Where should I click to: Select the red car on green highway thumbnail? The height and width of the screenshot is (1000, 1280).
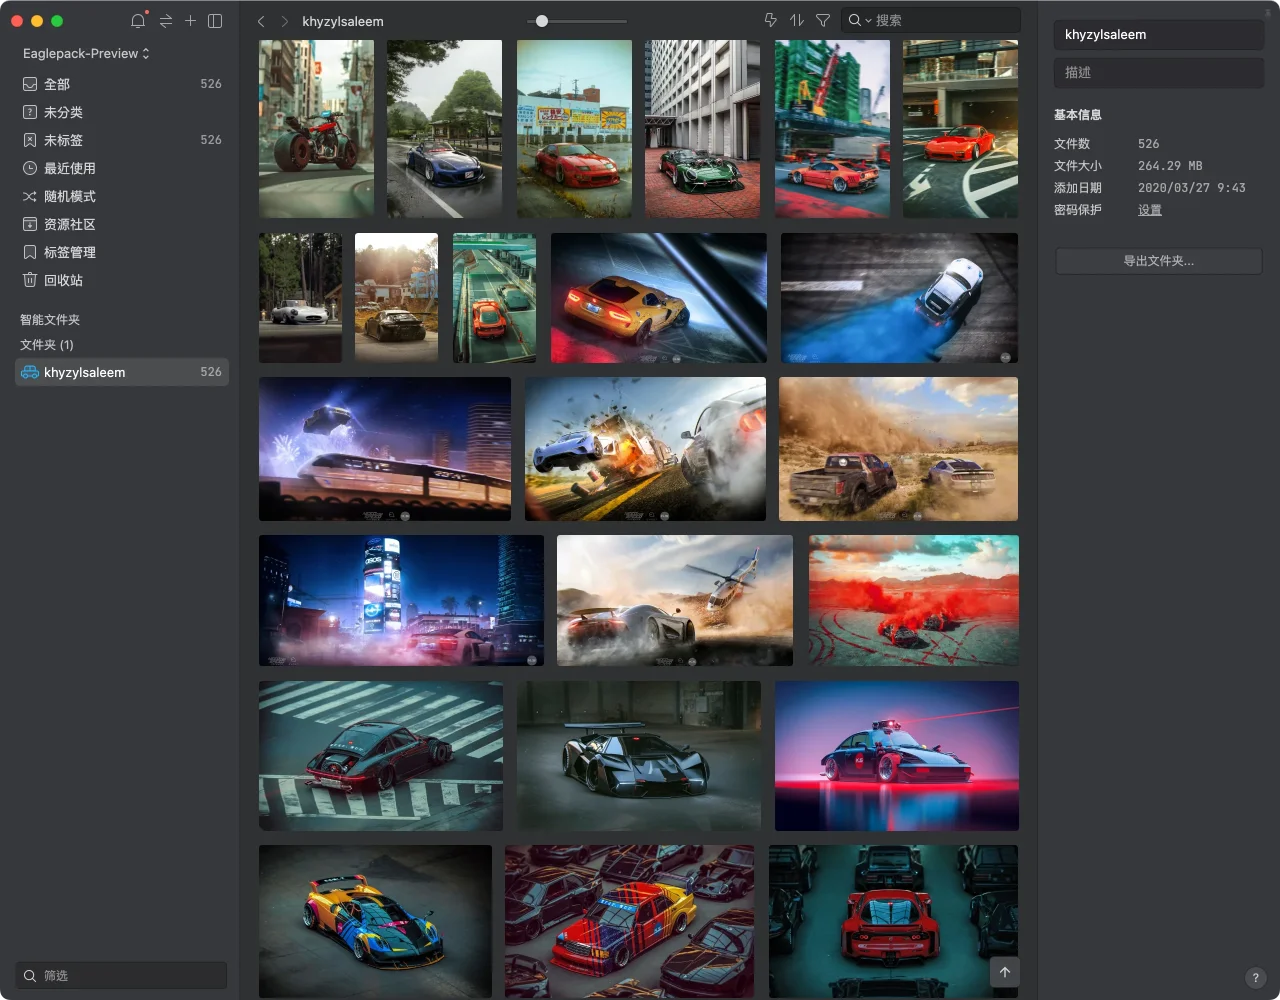494,298
